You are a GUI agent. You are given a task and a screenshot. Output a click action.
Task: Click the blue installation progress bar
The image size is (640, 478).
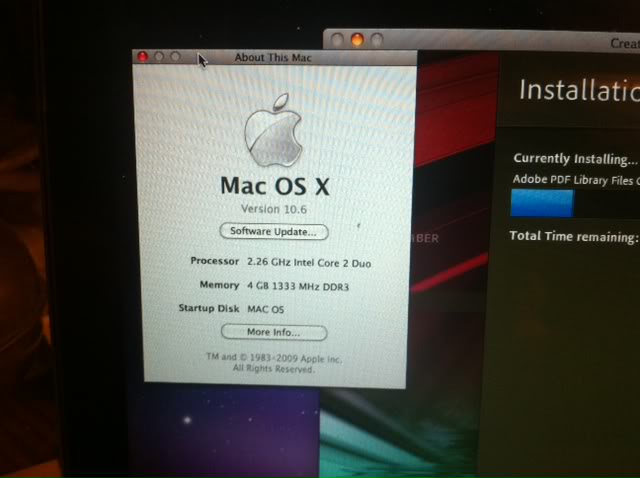click(x=542, y=203)
